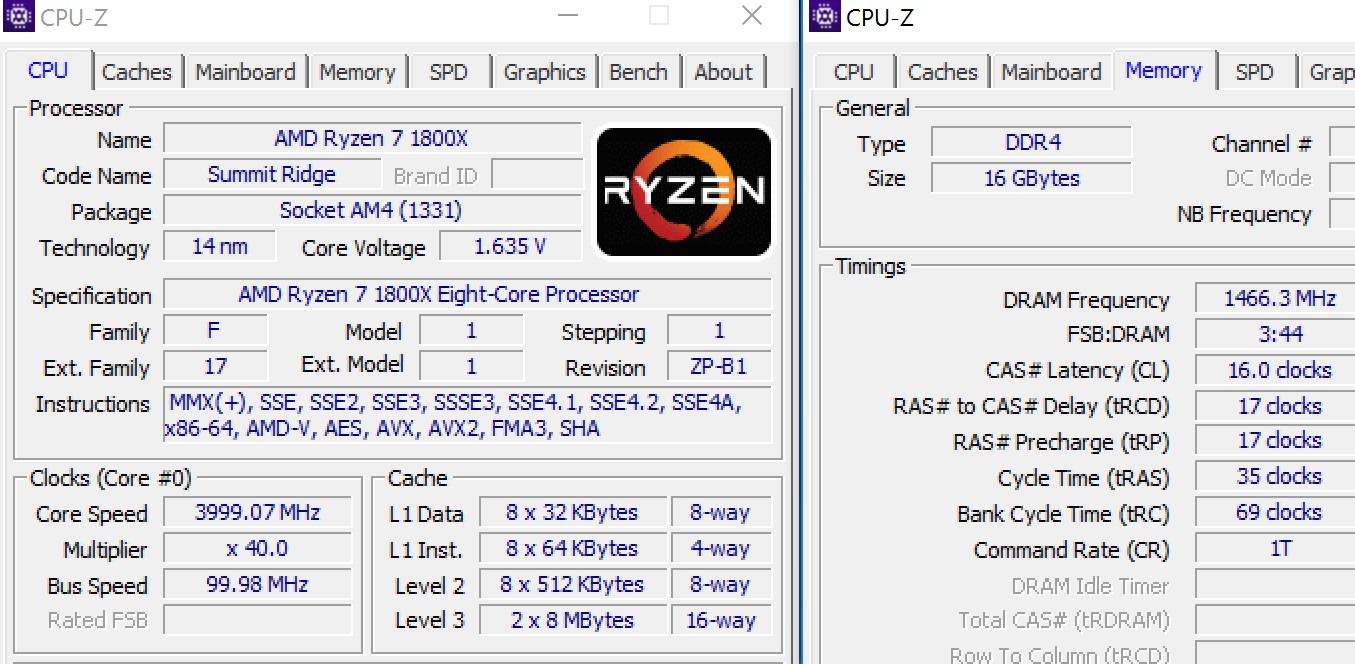
Task: Open the Bench tab
Action: 638,72
